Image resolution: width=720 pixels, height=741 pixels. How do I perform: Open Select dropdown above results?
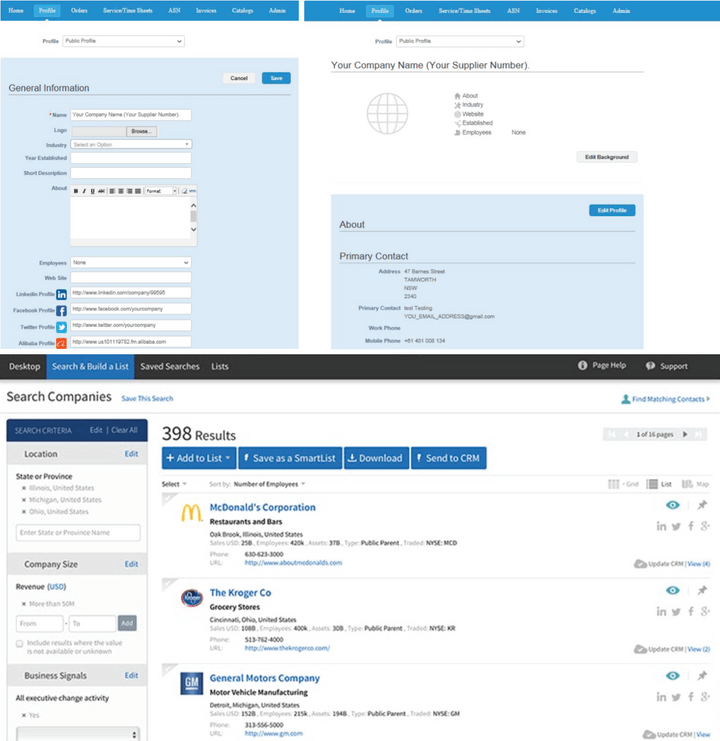(174, 484)
